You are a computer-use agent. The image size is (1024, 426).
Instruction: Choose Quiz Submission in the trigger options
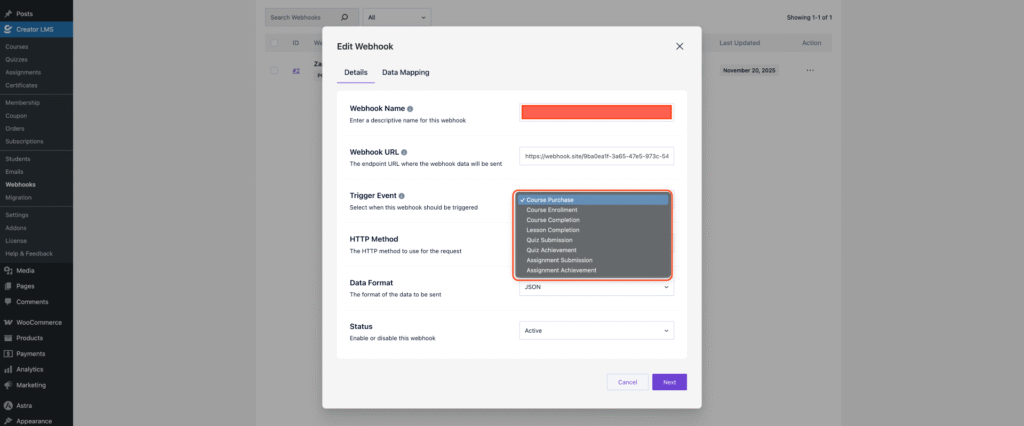(550, 240)
